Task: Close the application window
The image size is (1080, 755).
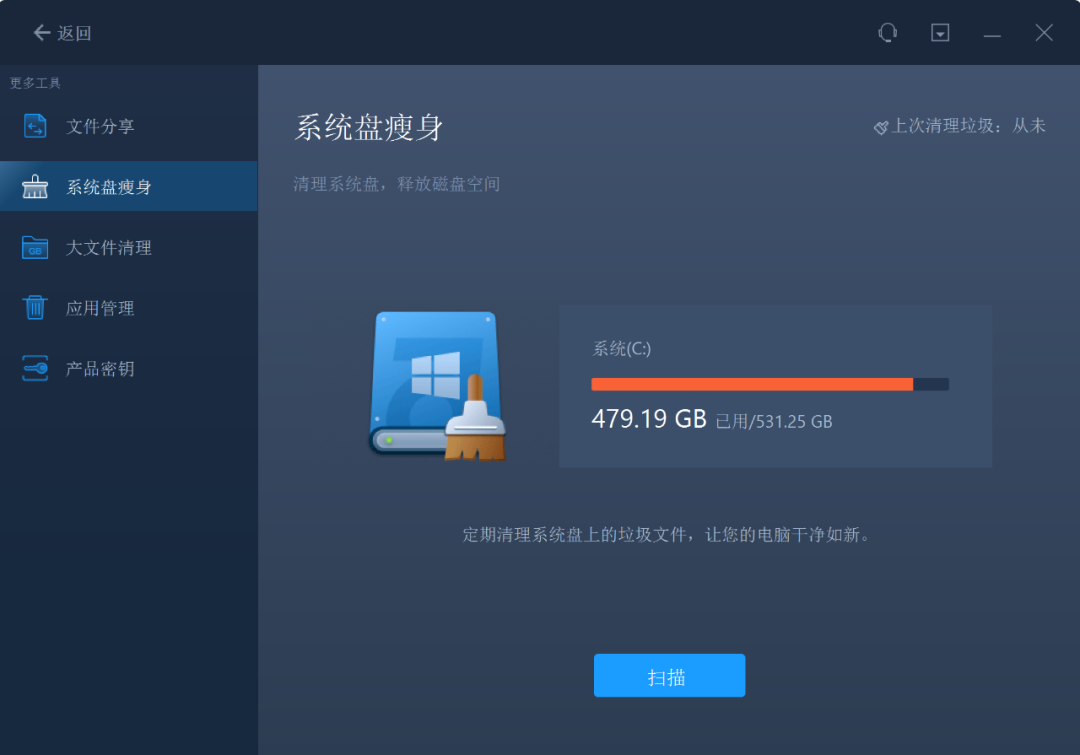Action: (1044, 32)
